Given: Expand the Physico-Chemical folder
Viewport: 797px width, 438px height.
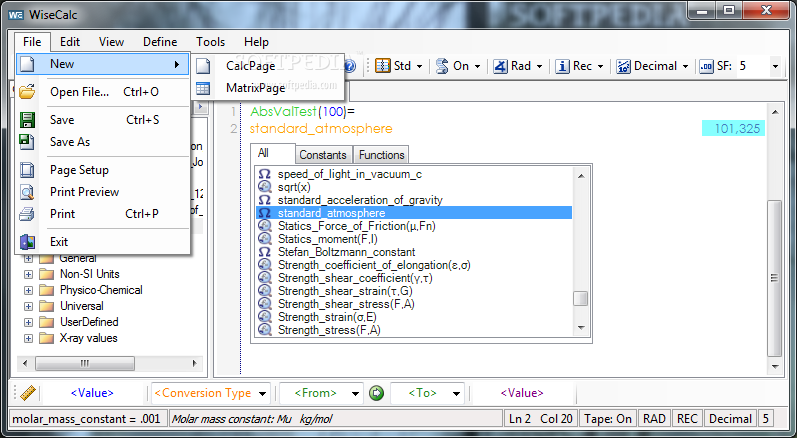Looking at the screenshot, I should [x=28, y=291].
